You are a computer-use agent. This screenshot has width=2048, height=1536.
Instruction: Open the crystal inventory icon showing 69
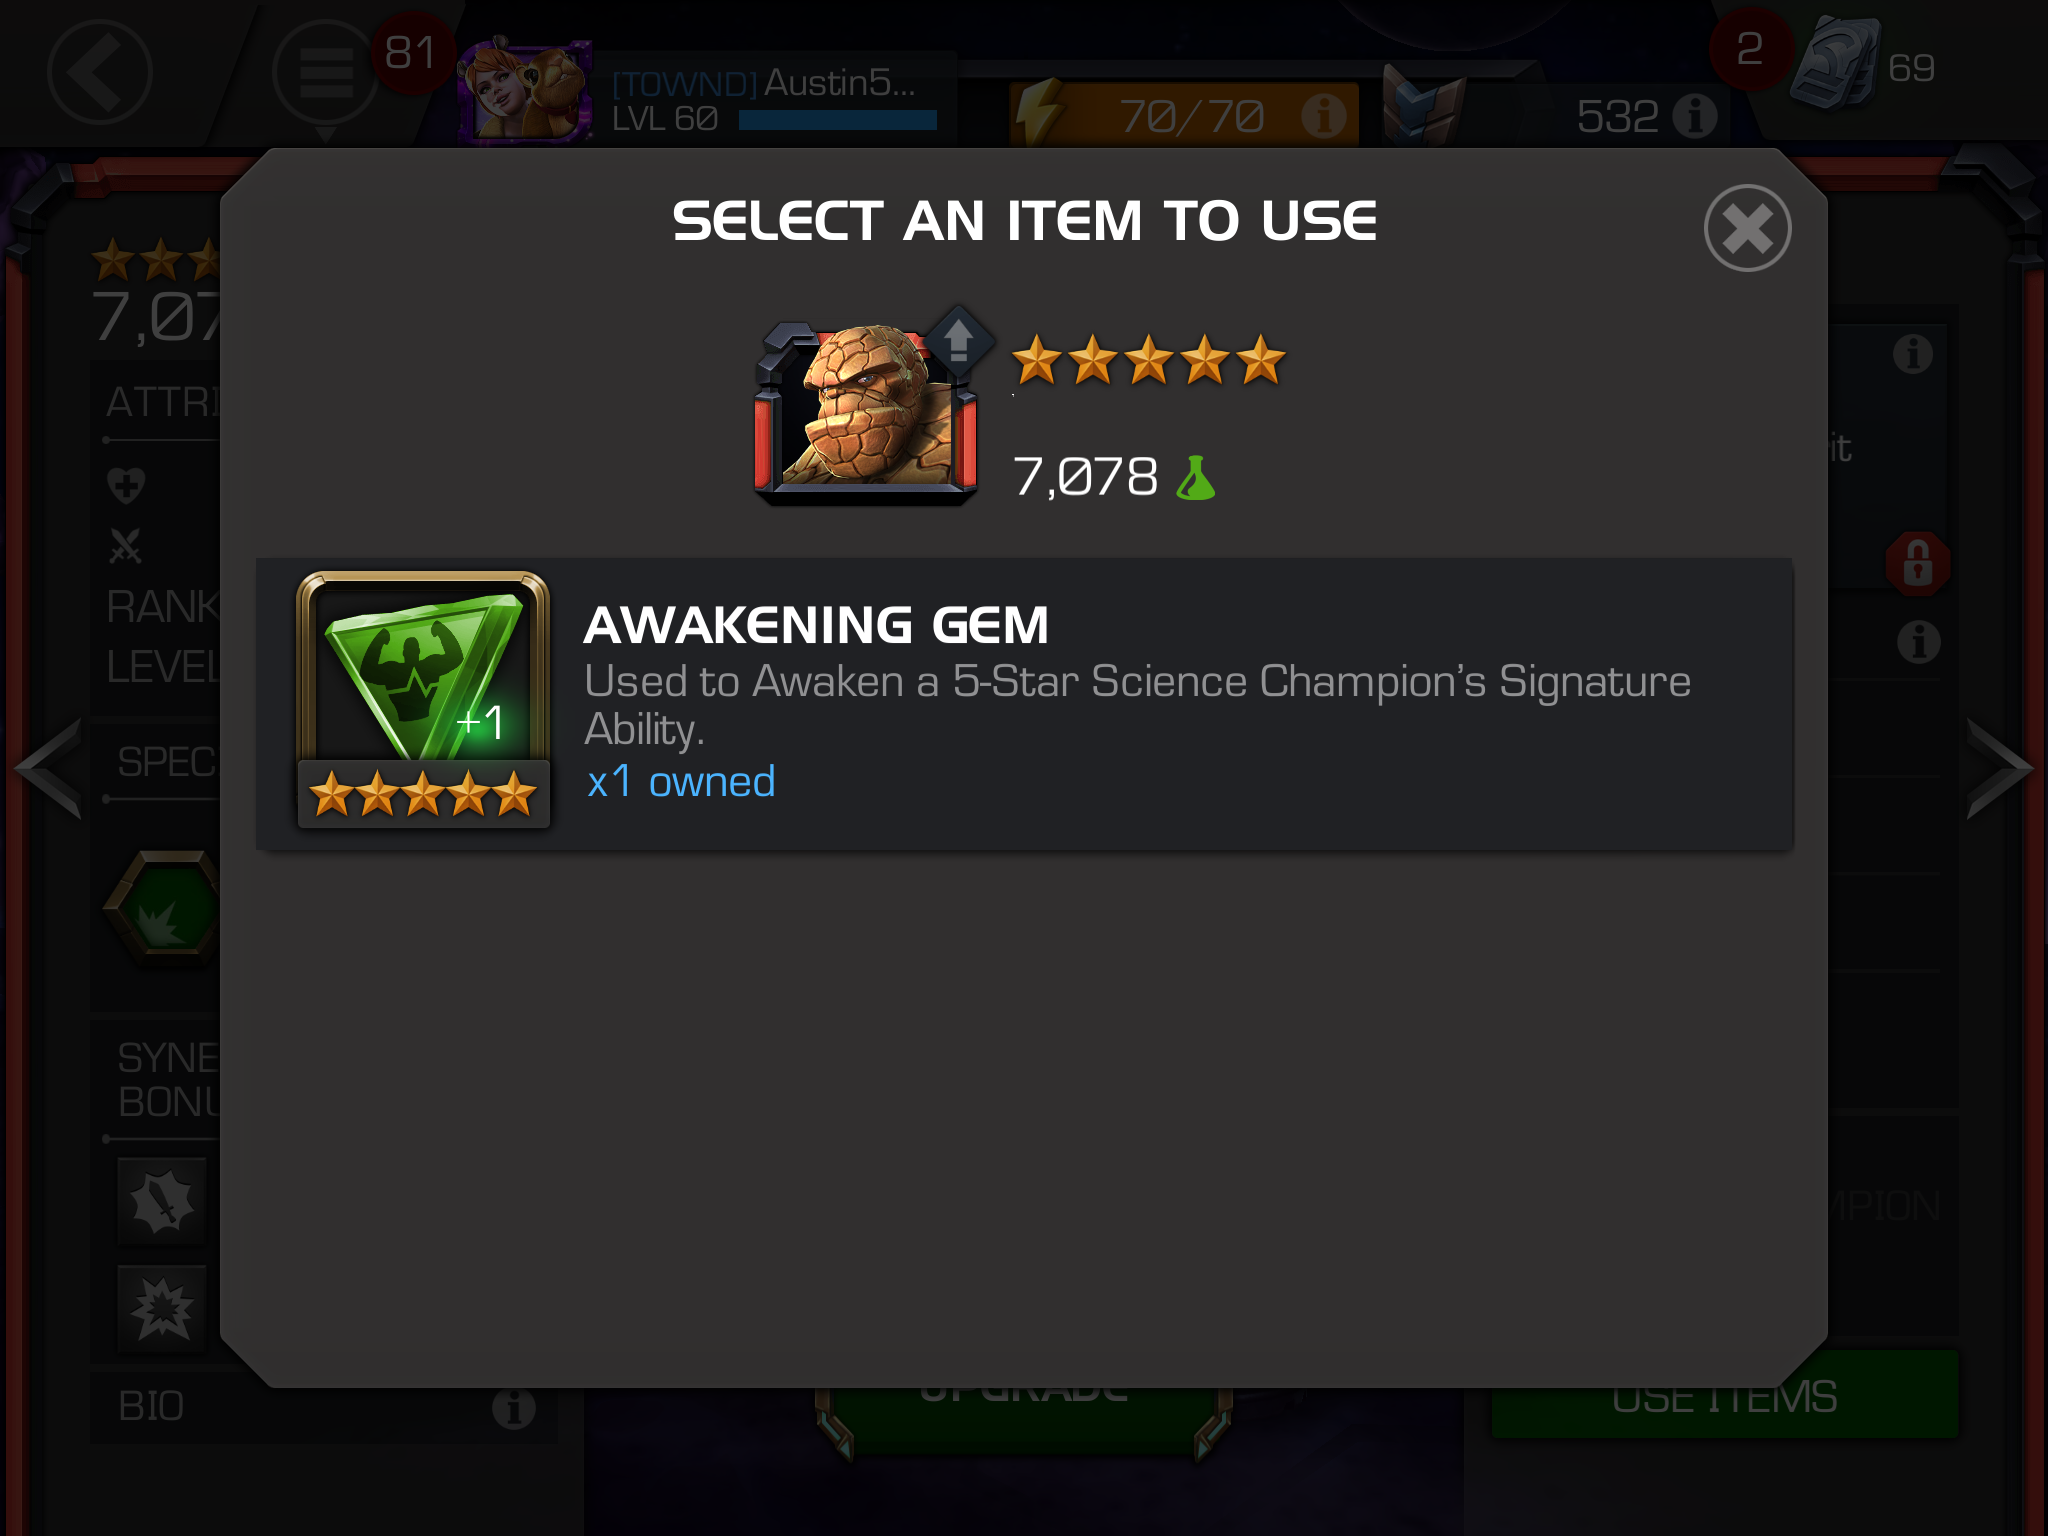(x=1836, y=66)
